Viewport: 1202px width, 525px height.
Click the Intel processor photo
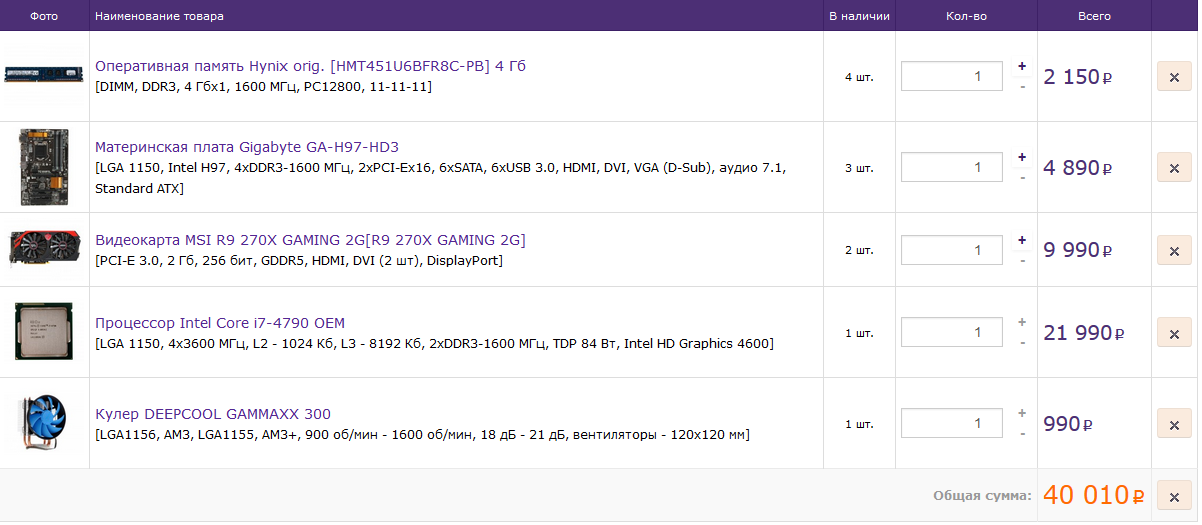(x=44, y=331)
